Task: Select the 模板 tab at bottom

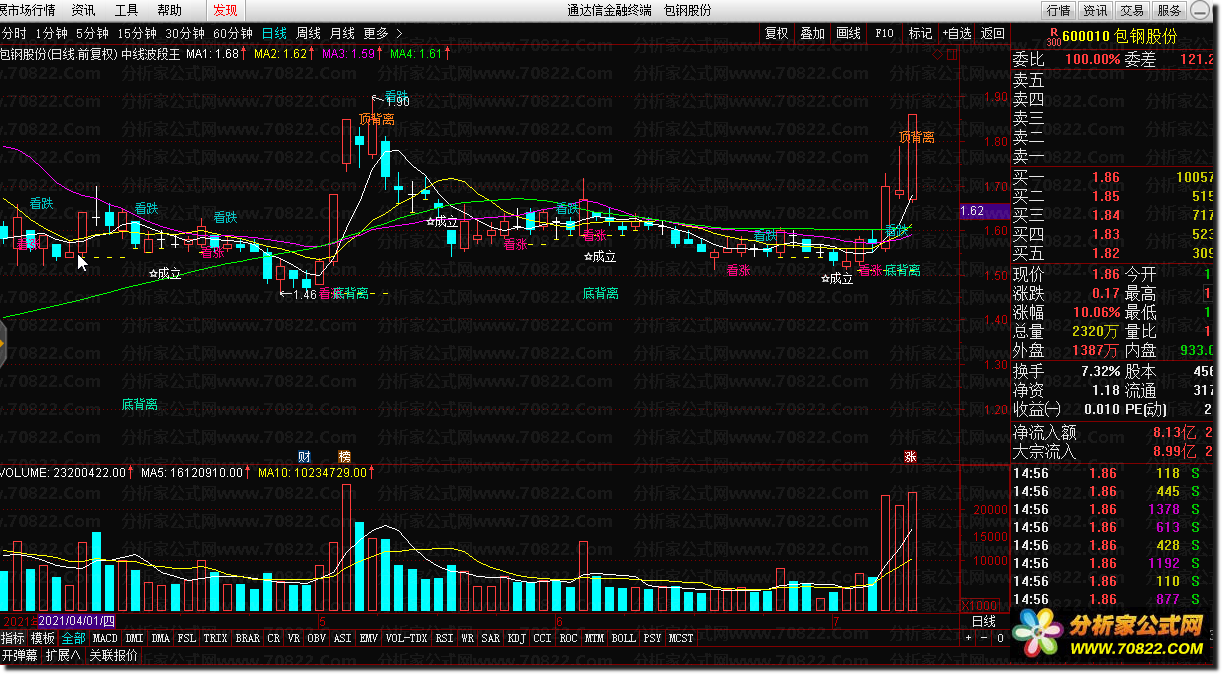Action: (43, 638)
